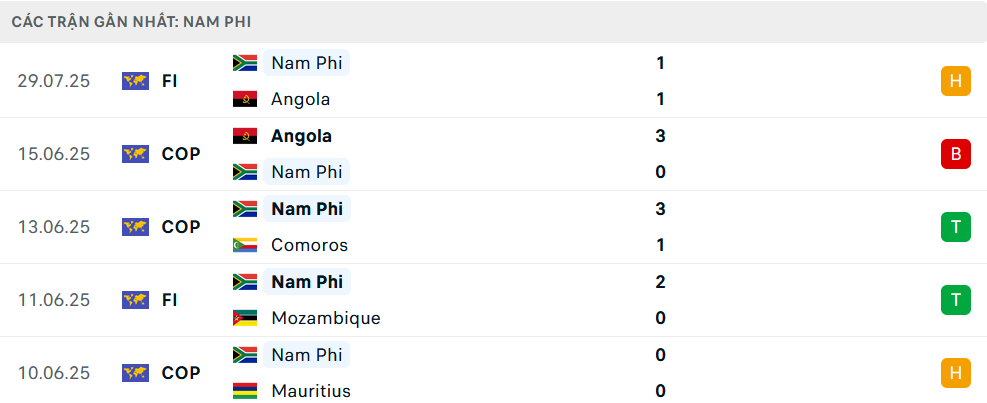Image resolution: width=987 pixels, height=403 pixels.
Task: Open the Mozambique team link
Action: [326, 318]
